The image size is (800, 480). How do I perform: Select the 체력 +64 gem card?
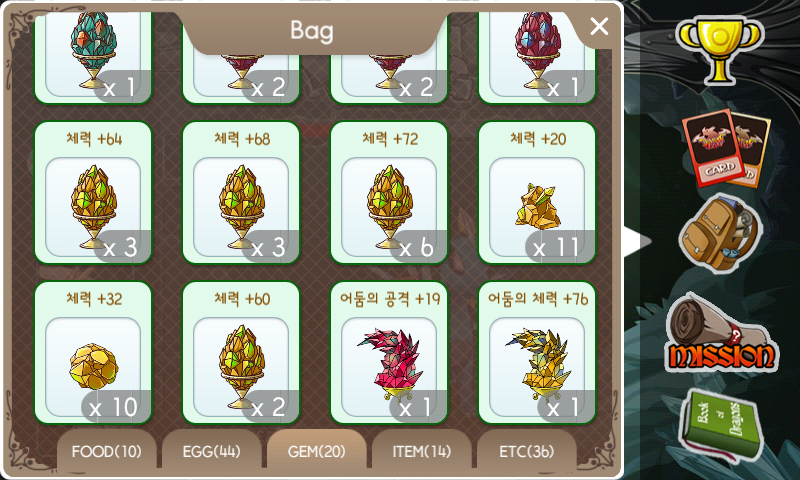pyautogui.click(x=93, y=193)
